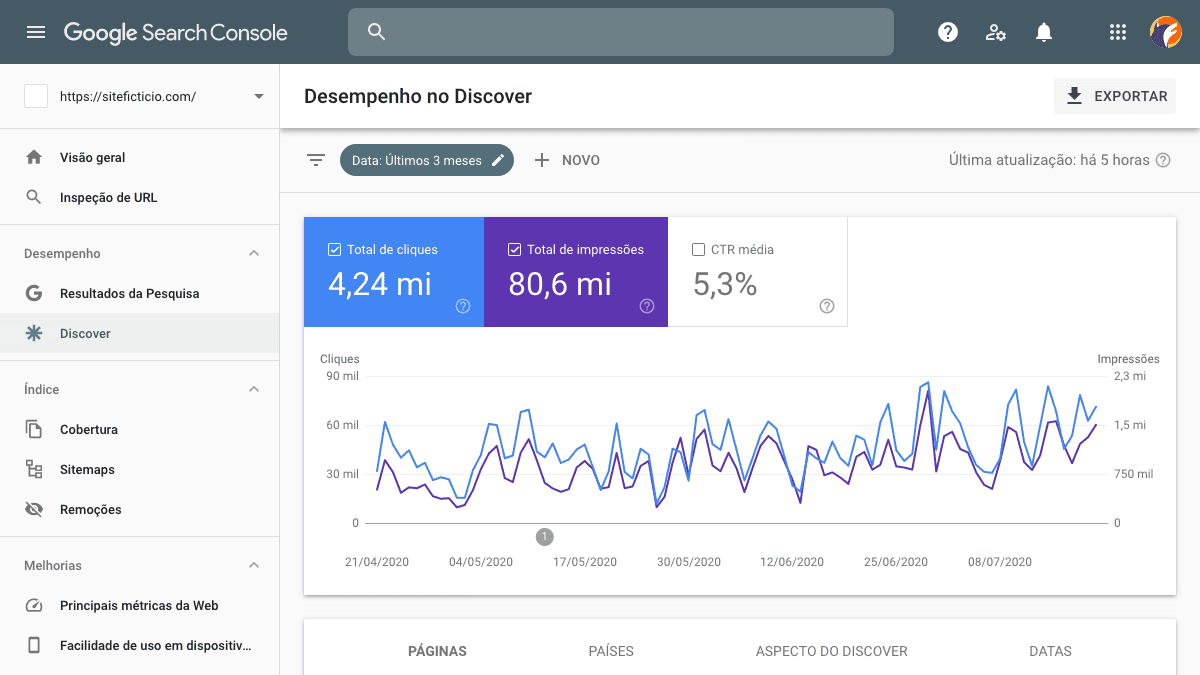Open the ASPECTO DO DISCOVER tab

(x=832, y=651)
